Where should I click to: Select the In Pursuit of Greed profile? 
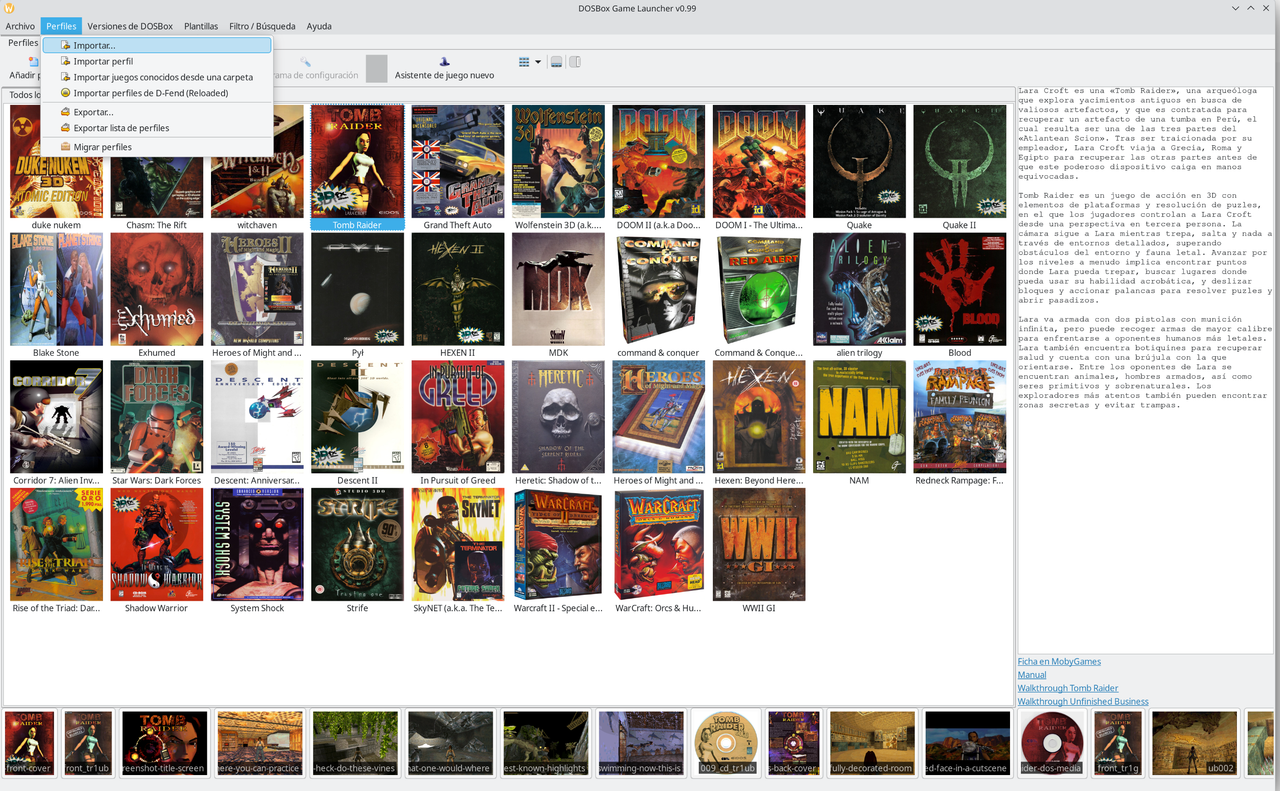[457, 423]
